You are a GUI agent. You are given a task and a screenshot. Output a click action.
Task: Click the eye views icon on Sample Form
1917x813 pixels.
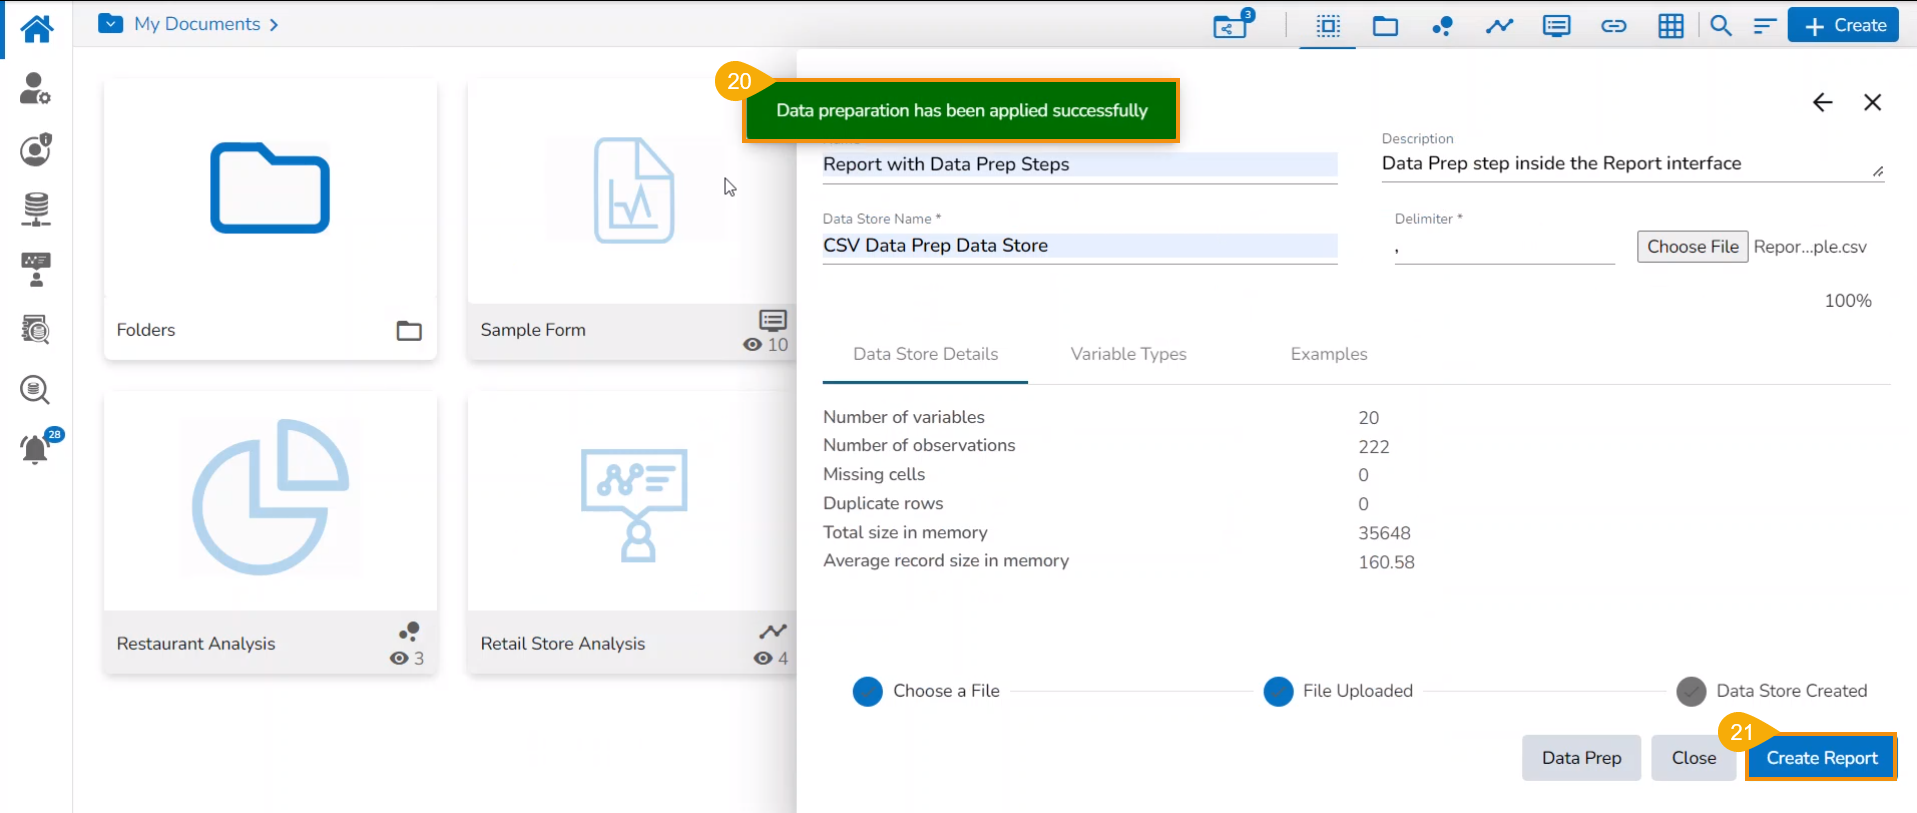point(752,345)
